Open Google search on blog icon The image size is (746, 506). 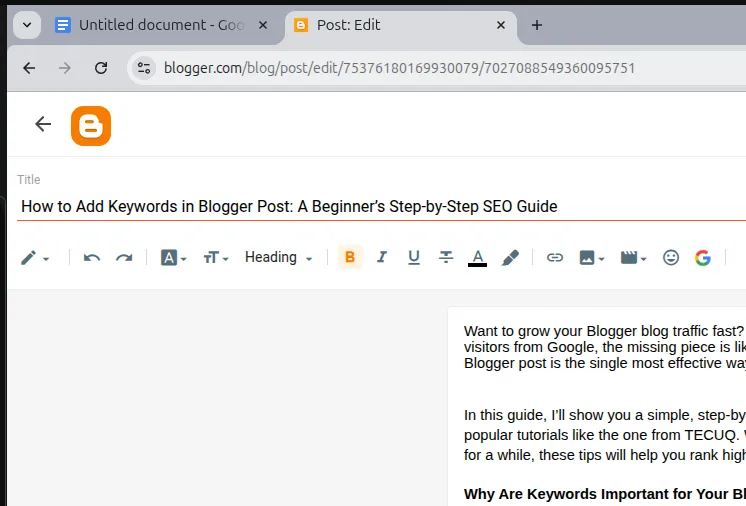pos(703,258)
